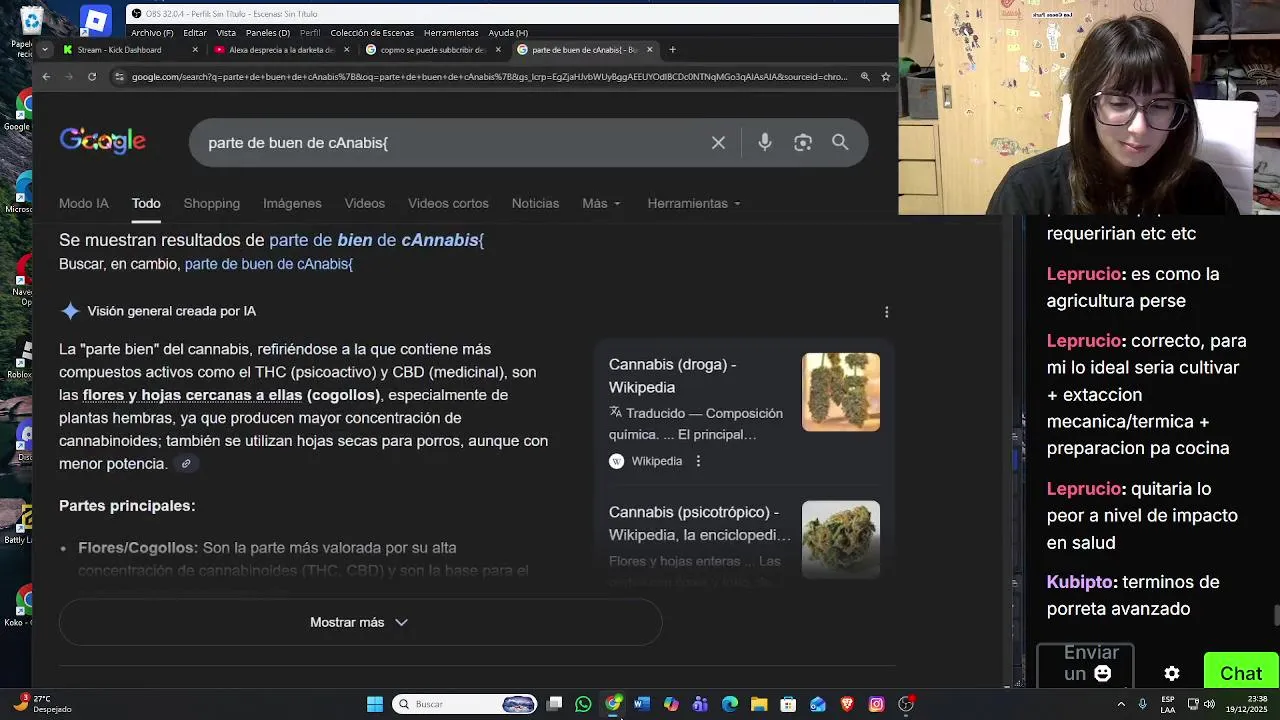
Task: Select the Shopping results tab
Action: 212,203
